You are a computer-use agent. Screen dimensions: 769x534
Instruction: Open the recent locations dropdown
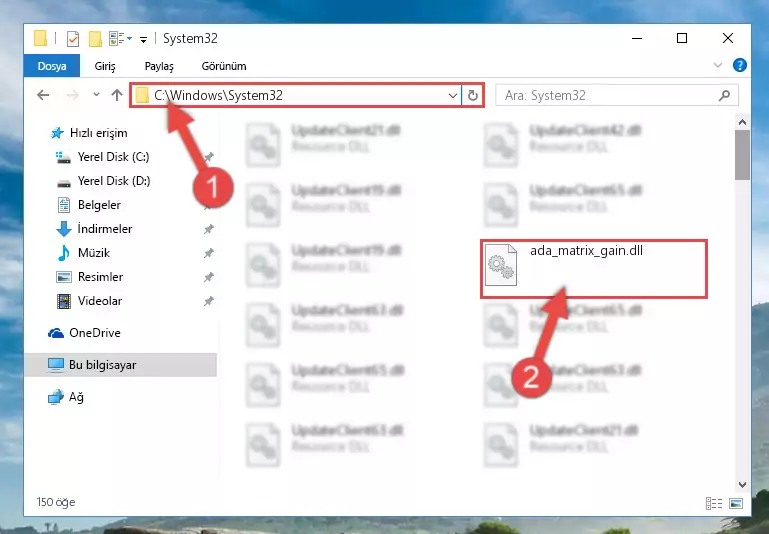pyautogui.click(x=96, y=94)
